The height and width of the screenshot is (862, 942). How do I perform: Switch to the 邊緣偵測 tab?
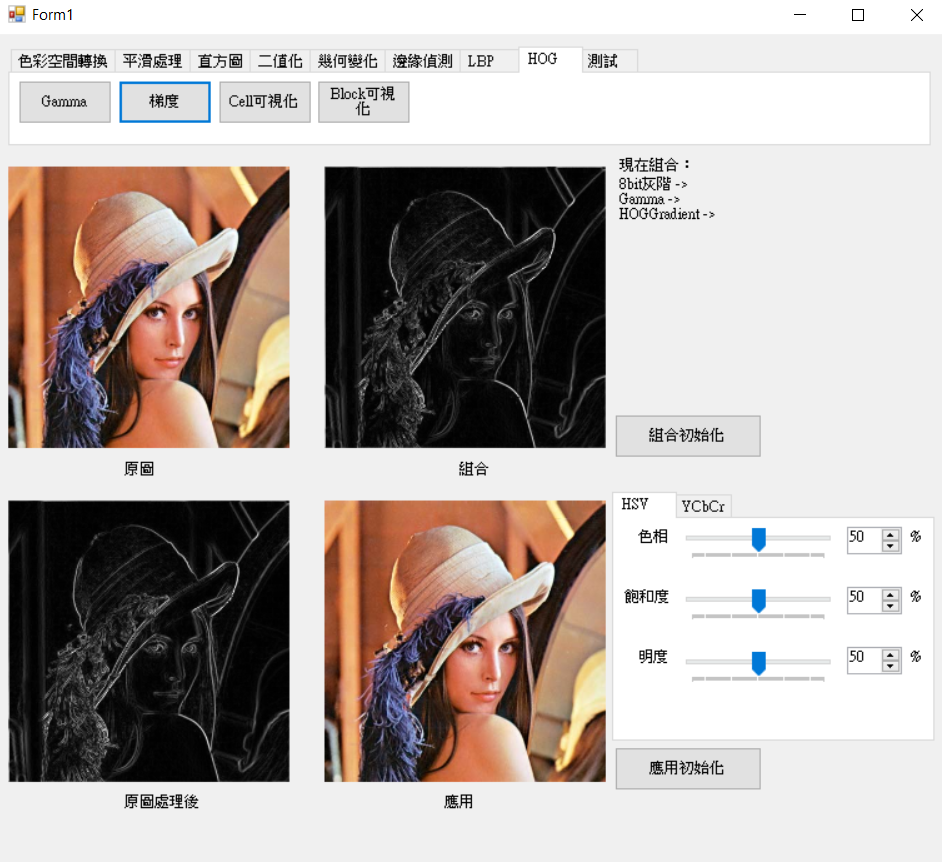point(422,61)
